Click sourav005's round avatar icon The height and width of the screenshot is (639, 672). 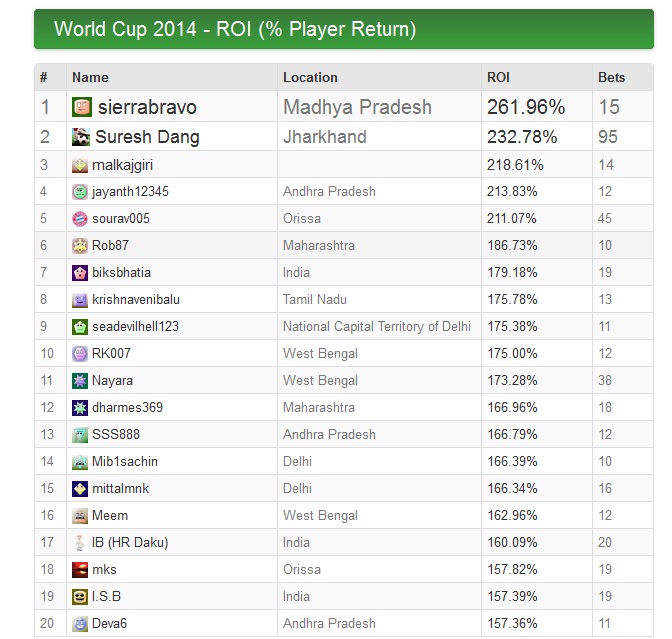(x=80, y=219)
